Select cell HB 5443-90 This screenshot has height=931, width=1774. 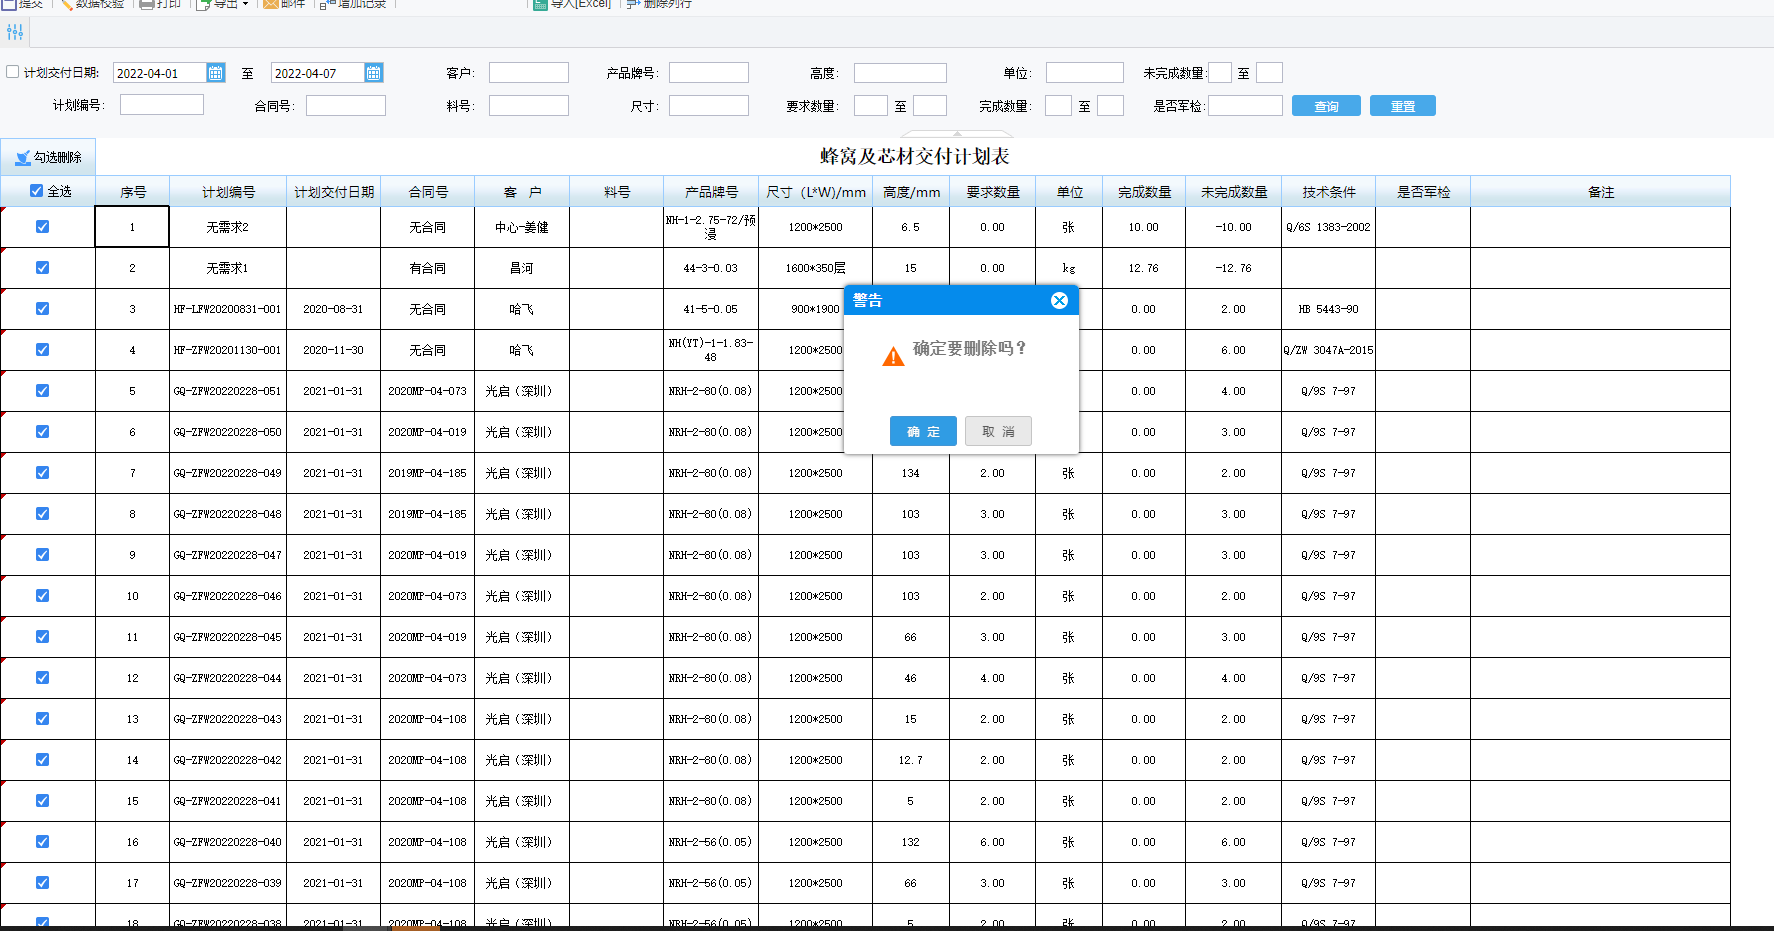[x=1329, y=309]
